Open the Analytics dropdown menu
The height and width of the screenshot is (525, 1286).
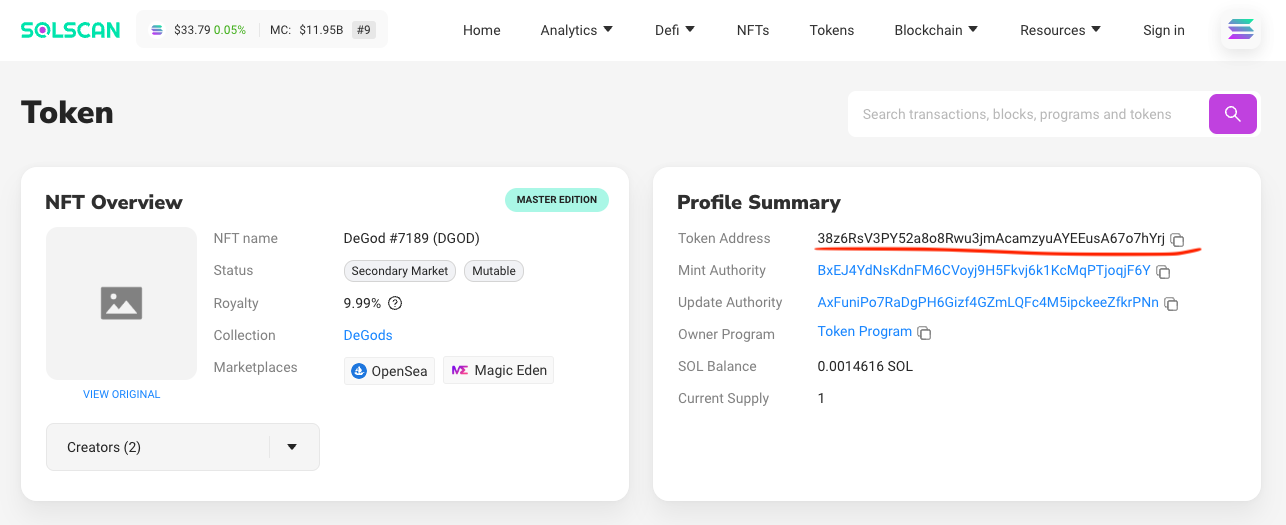[577, 30]
